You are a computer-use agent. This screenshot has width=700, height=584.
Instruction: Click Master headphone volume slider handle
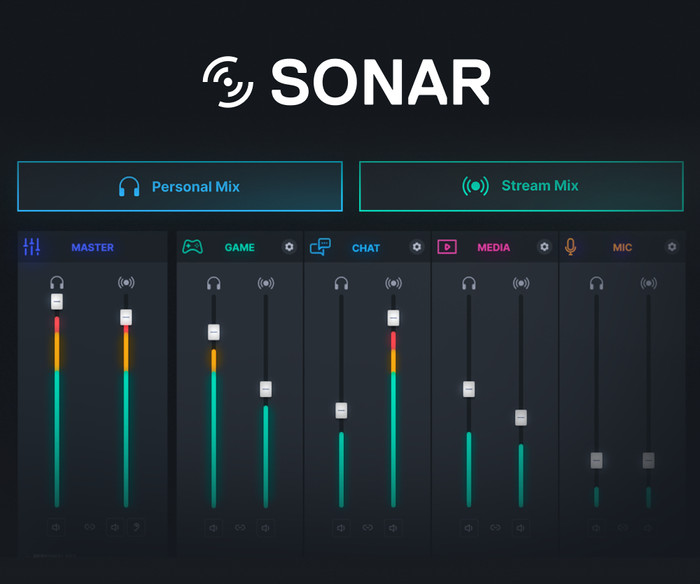pos(57,301)
